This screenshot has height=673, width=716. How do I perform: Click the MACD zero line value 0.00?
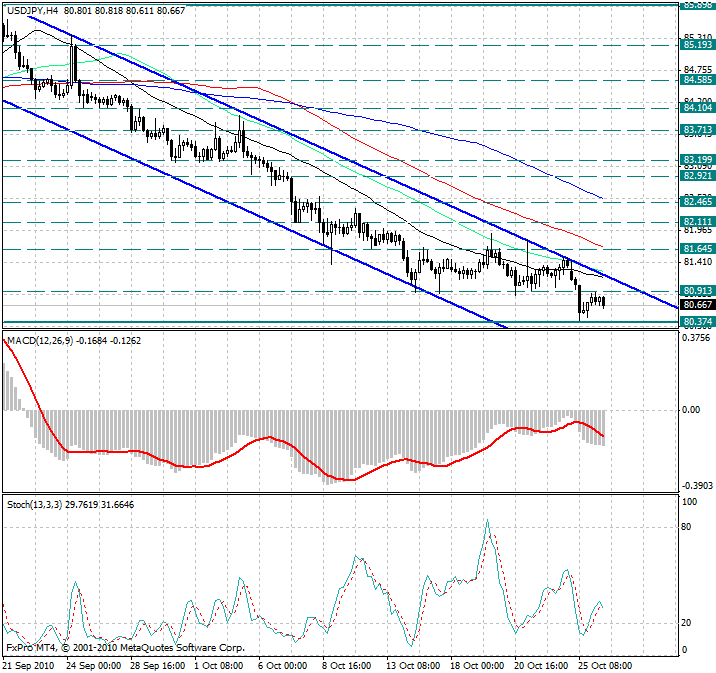(691, 410)
